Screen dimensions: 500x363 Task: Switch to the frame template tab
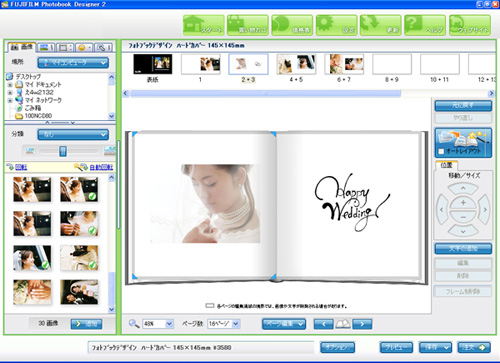(65, 48)
